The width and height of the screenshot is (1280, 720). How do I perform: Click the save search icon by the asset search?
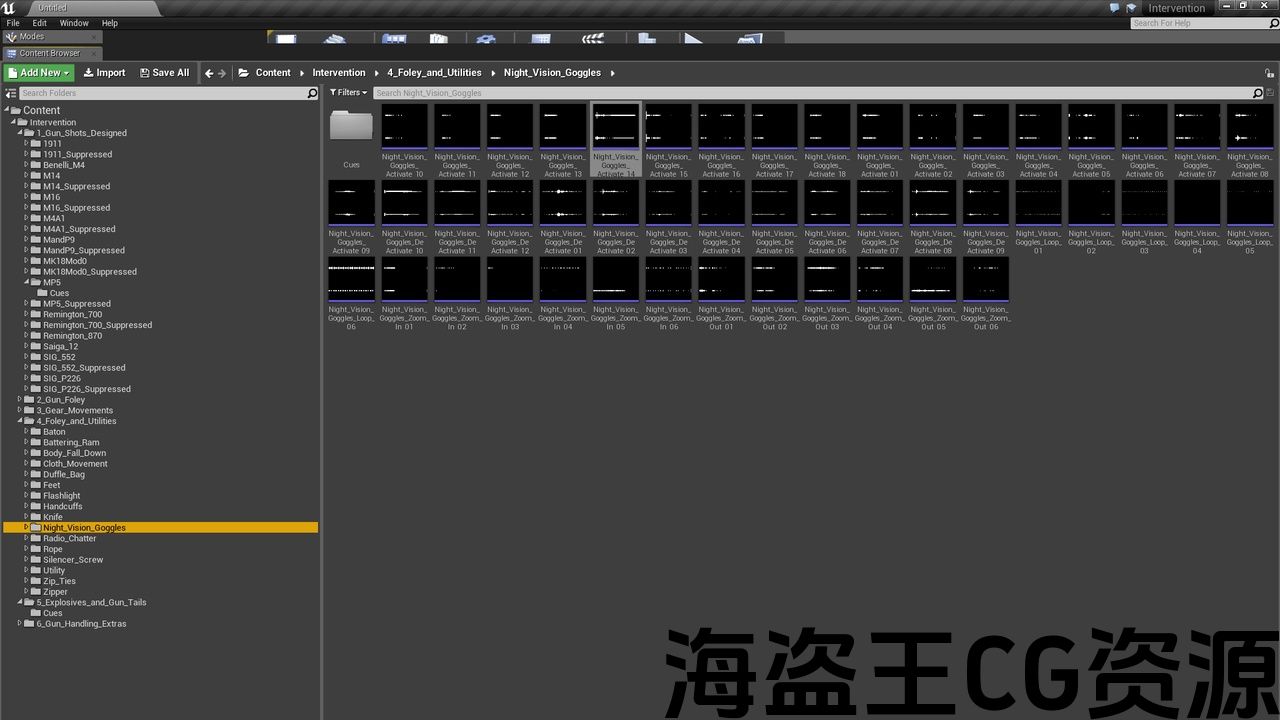click(x=1271, y=93)
